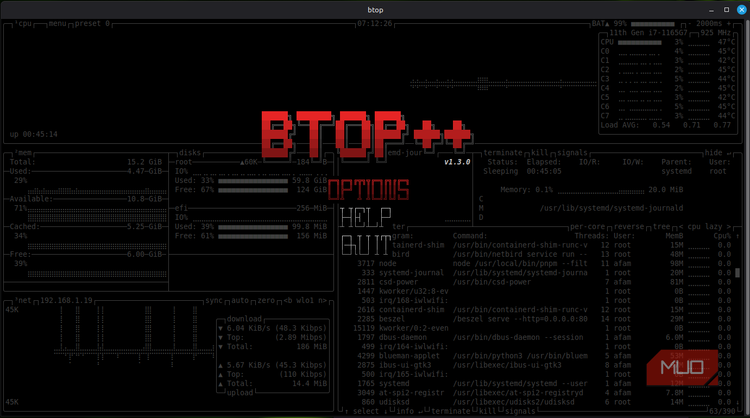Click the battery 99% meter
This screenshot has height=418, width=750.
pyautogui.click(x=652, y=24)
